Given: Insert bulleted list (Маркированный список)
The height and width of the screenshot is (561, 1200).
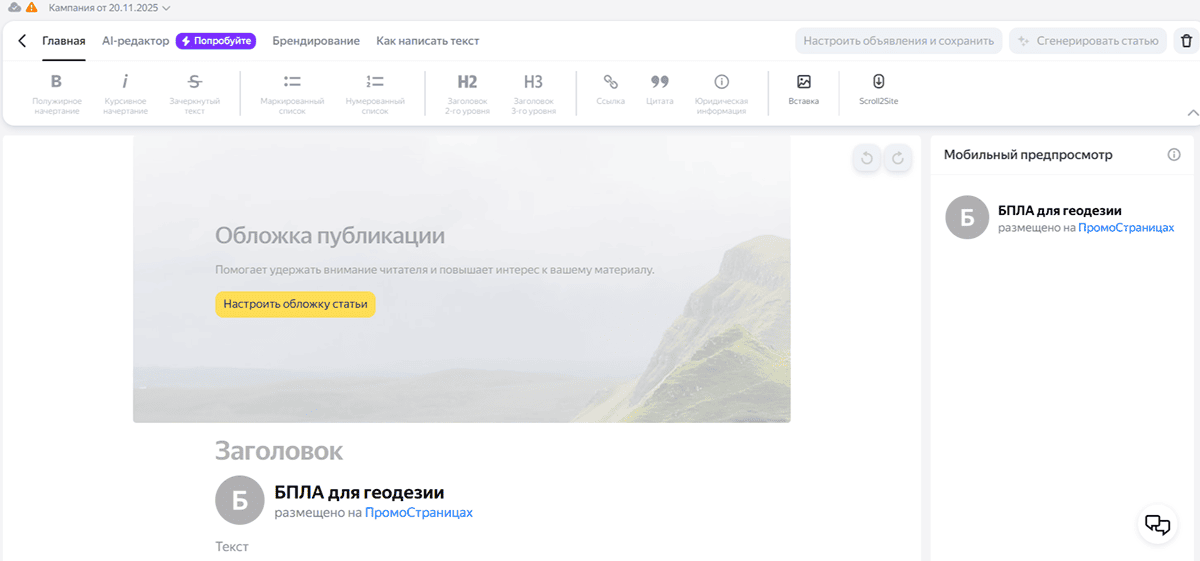Looking at the screenshot, I should click(292, 93).
